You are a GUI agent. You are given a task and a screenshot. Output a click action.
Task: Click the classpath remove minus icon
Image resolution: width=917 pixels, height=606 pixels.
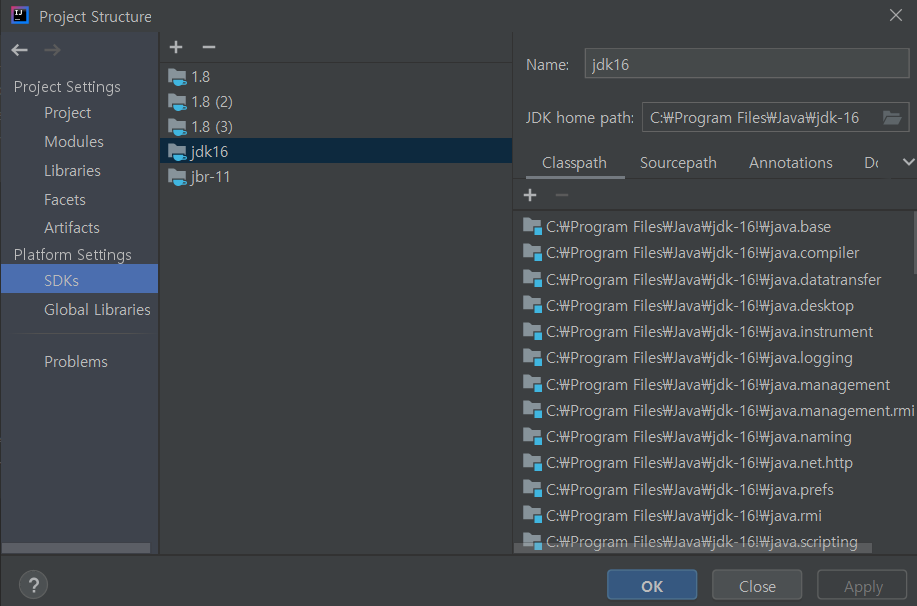click(561, 195)
